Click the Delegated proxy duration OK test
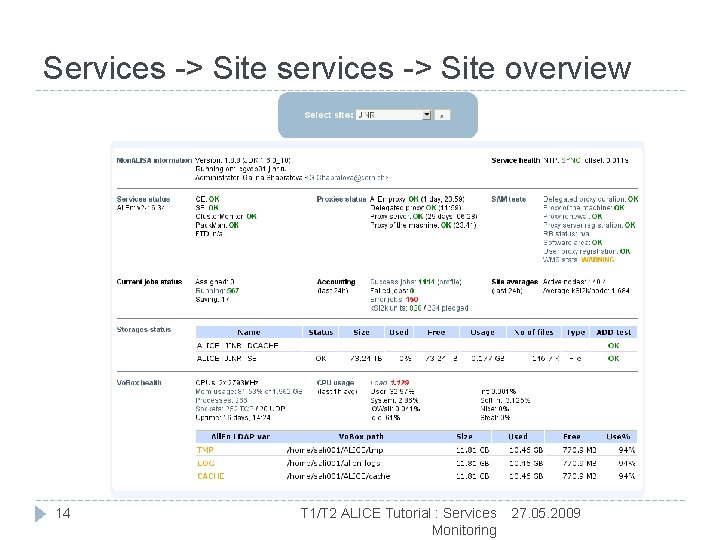This screenshot has width=720, height=540. click(591, 199)
